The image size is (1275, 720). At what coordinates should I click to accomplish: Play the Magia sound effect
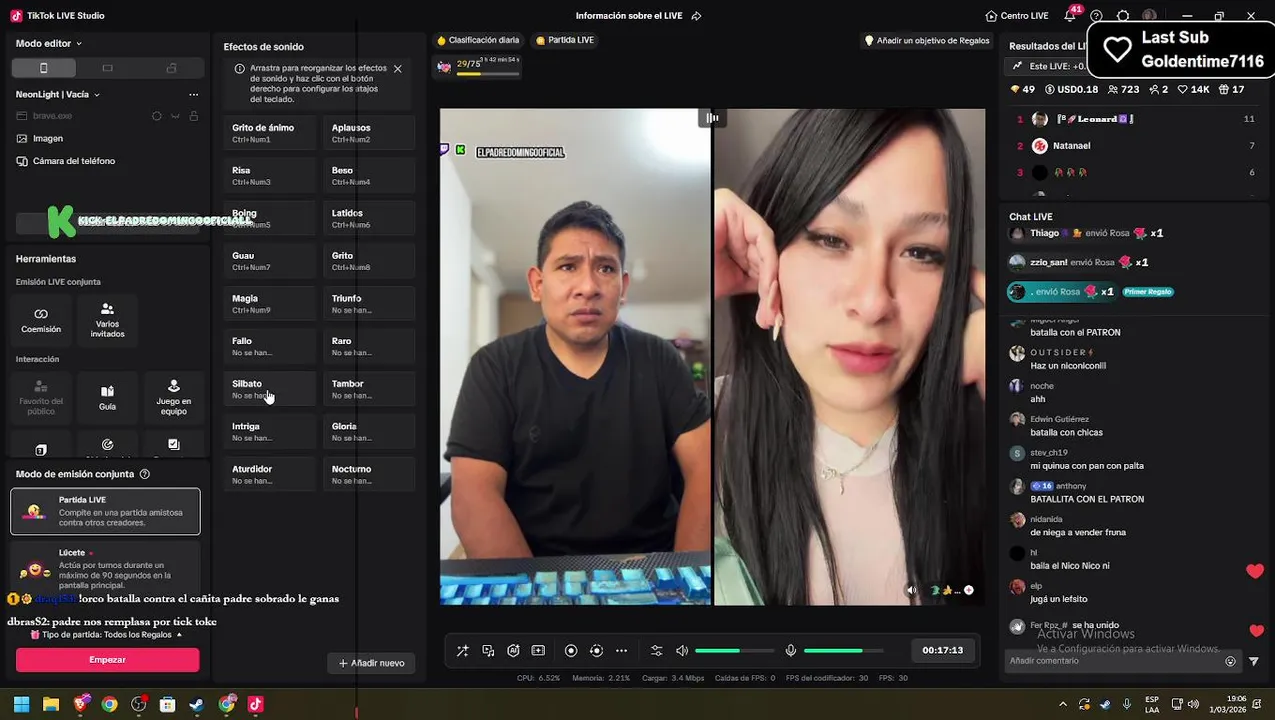coord(269,304)
